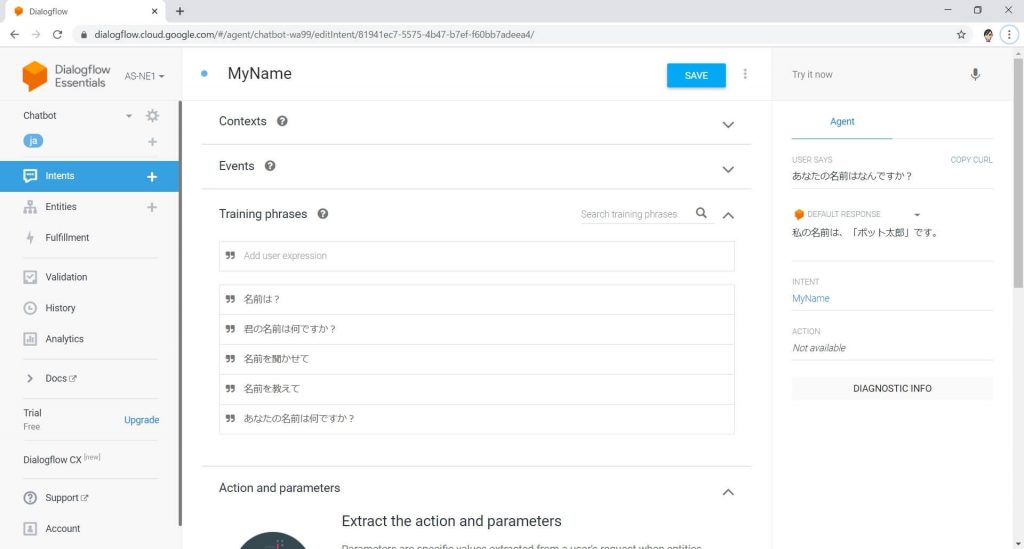Open Training phrases help icon

pos(323,213)
